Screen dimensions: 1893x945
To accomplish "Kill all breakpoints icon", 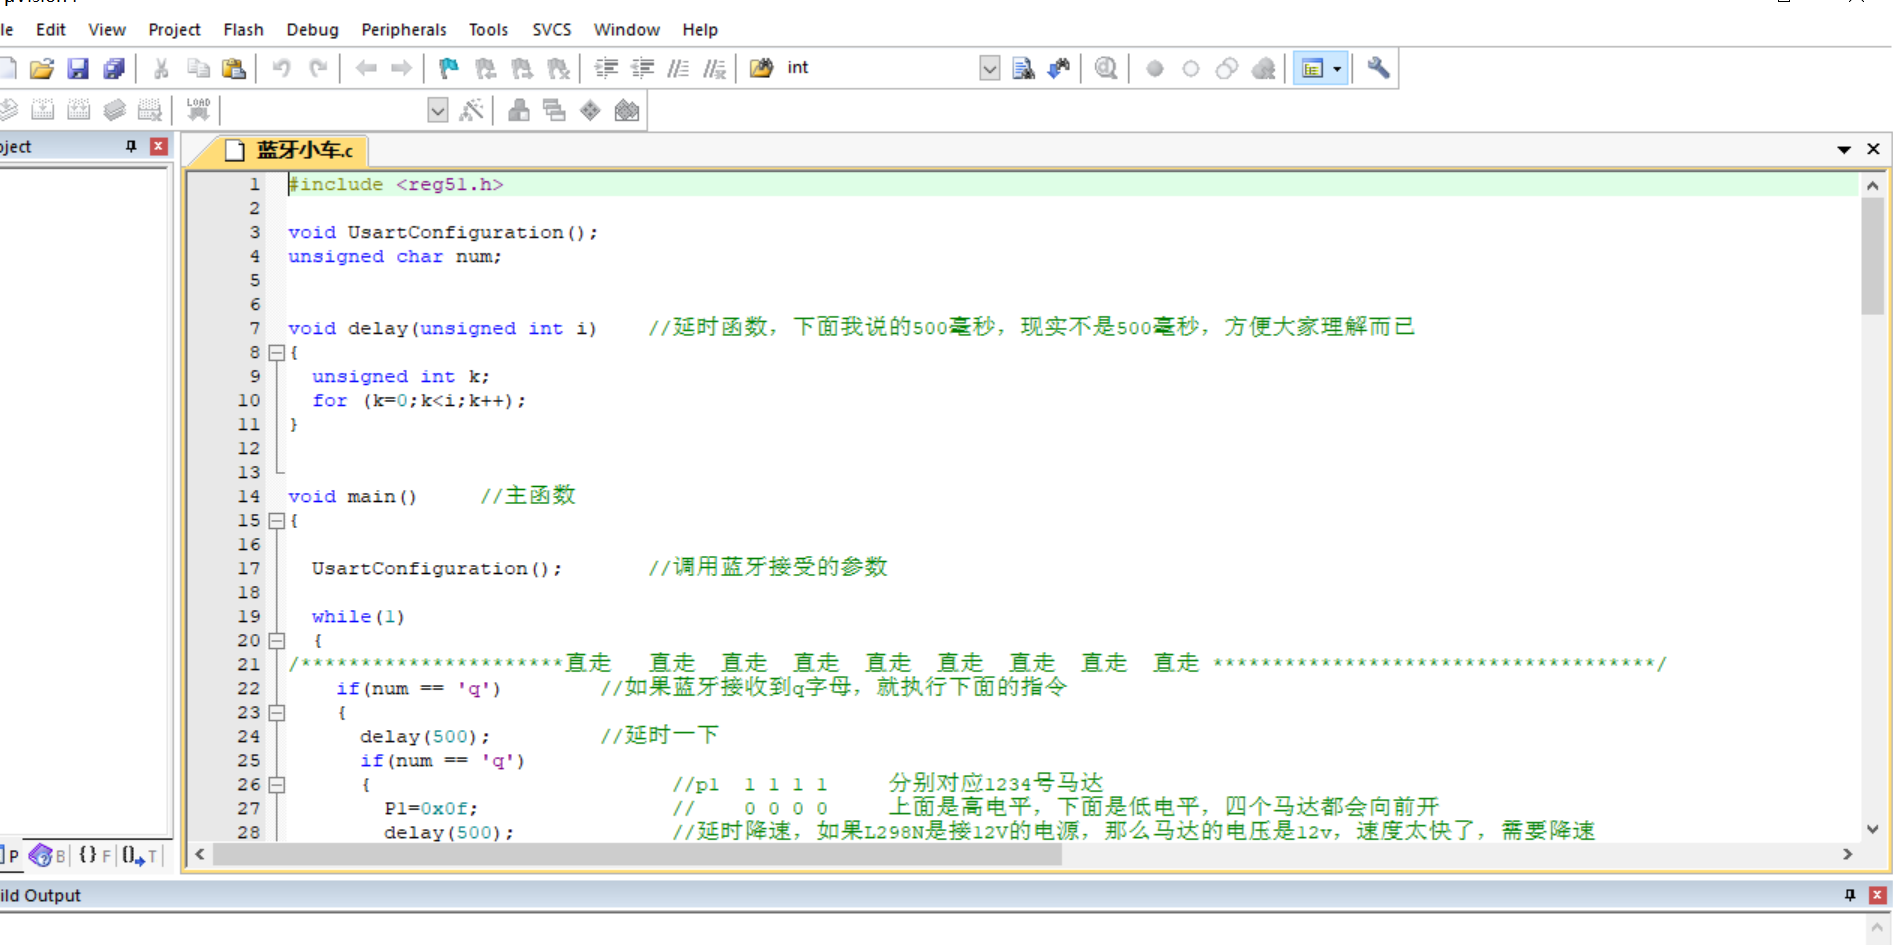I will 1264,68.
